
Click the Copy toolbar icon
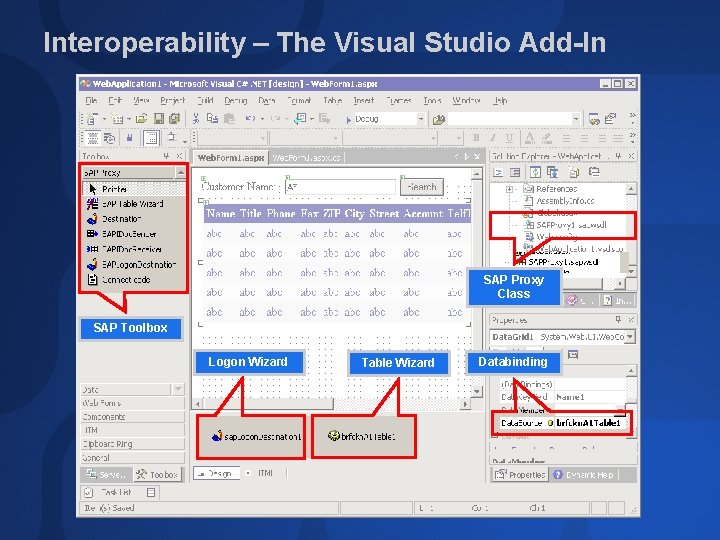pyautogui.click(x=212, y=119)
